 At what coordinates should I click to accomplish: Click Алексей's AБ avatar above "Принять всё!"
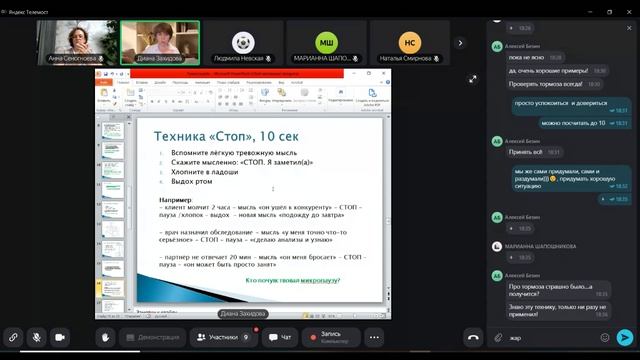coord(497,142)
